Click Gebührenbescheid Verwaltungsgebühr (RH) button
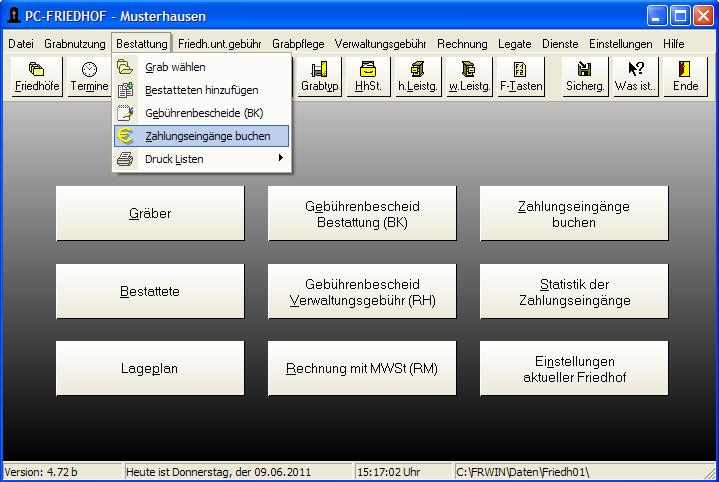The width and height of the screenshot is (719, 482). click(362, 291)
